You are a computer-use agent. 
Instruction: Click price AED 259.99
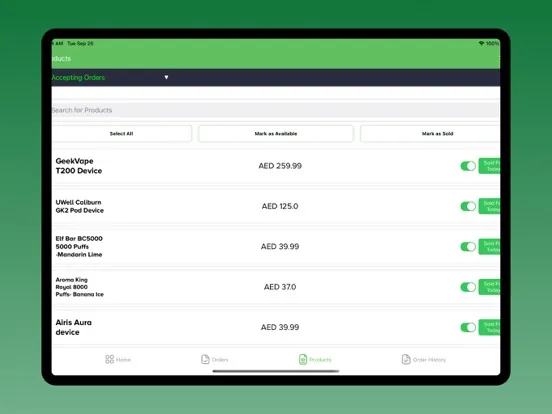[280, 166]
